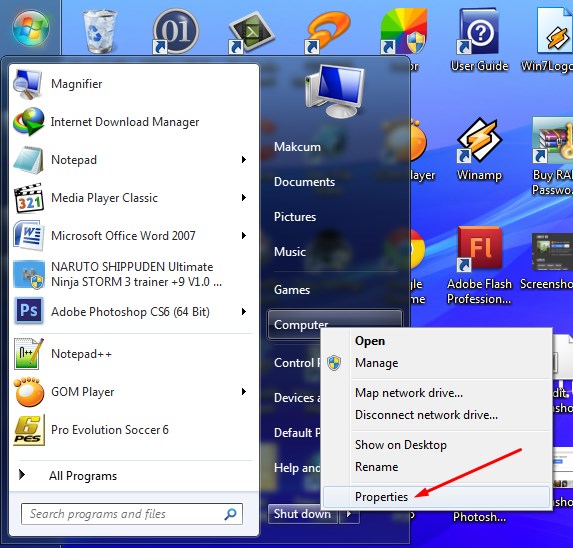573x548 pixels.
Task: Open the green terminal-style desktop shortcut icon
Action: [251, 32]
